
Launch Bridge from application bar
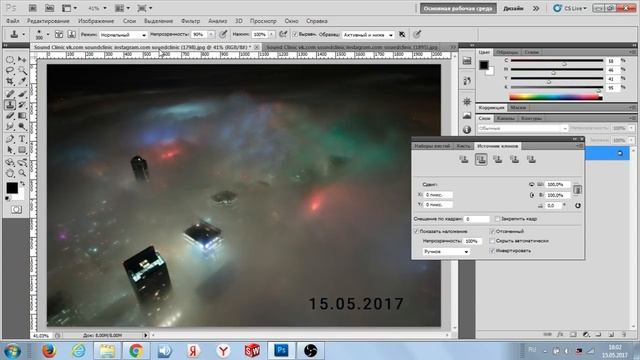(x=33, y=8)
